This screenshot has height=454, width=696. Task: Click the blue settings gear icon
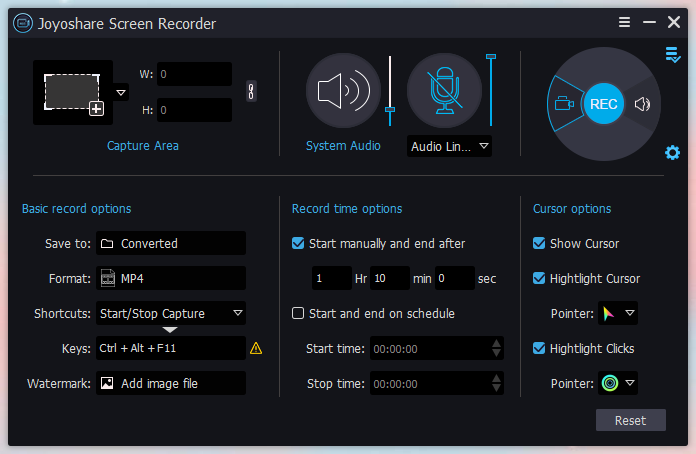pos(672,153)
